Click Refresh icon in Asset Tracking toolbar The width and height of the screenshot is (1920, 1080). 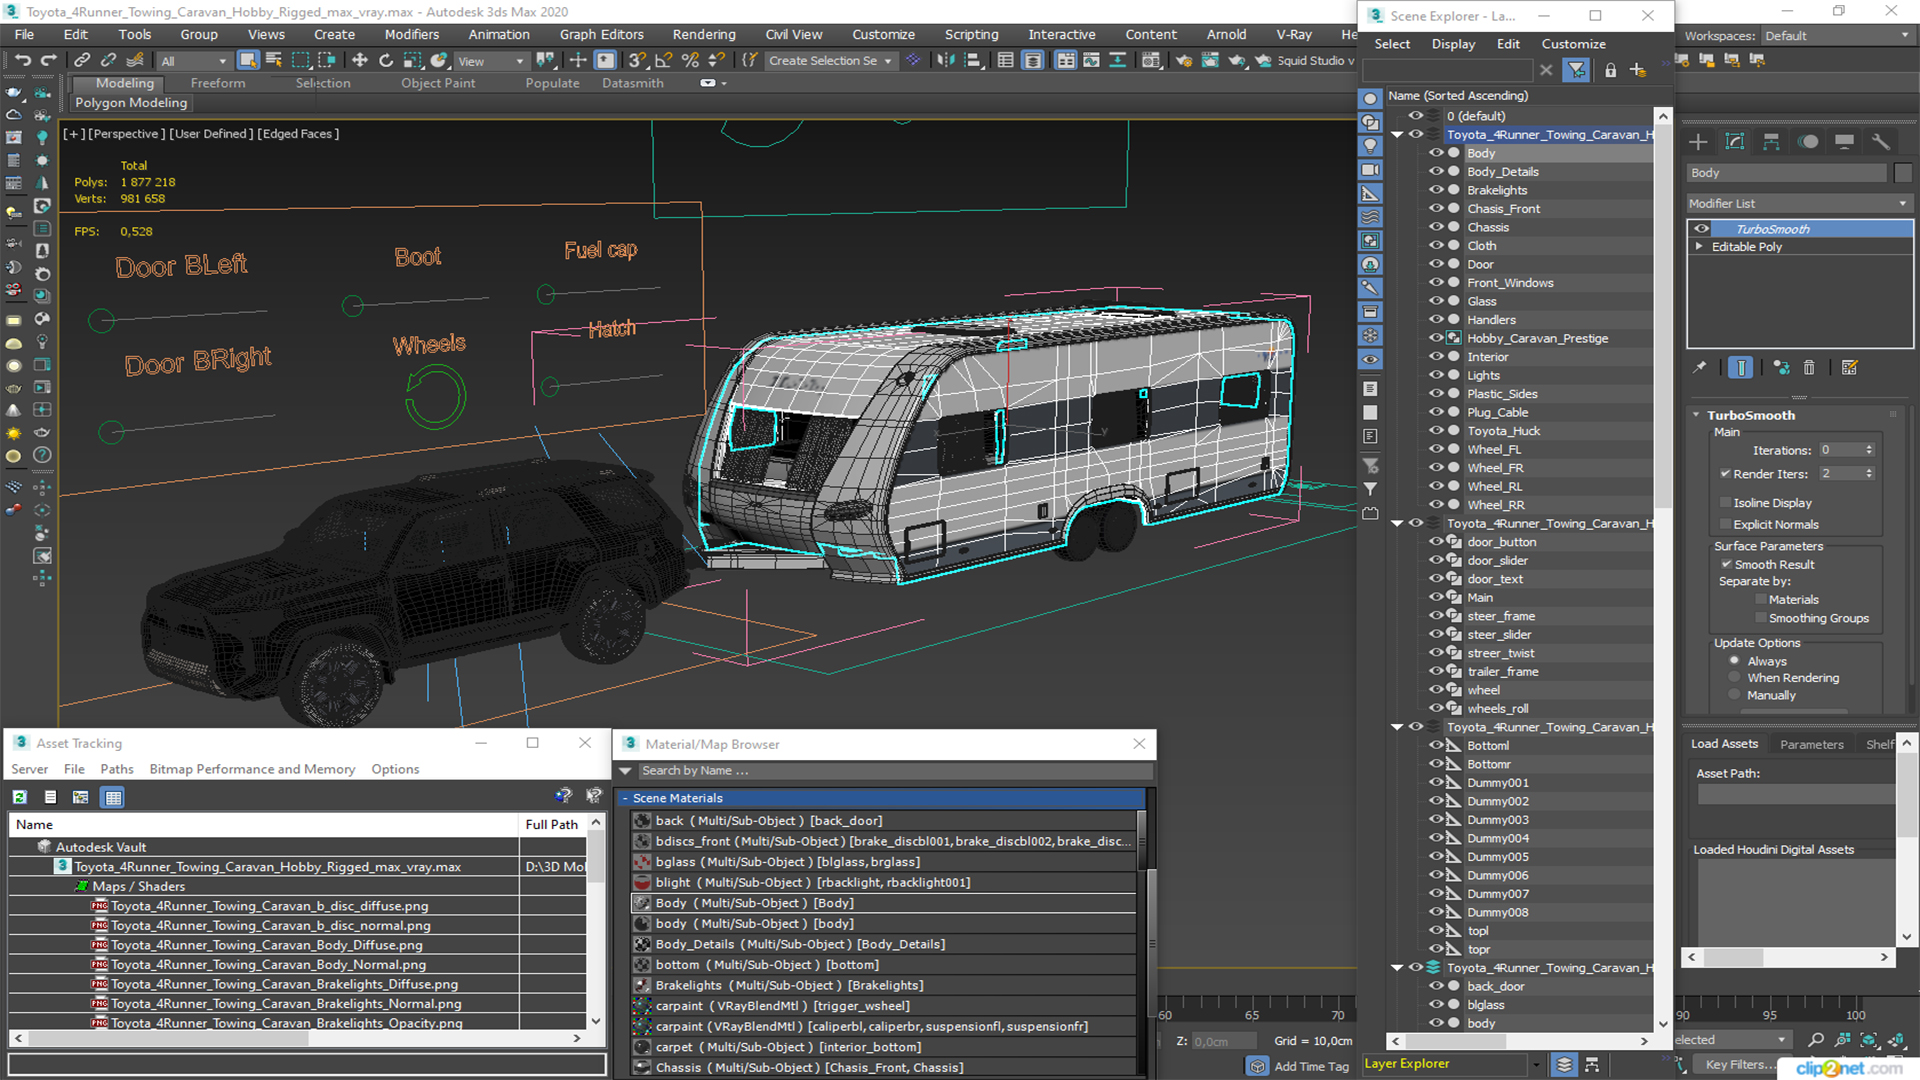pos(20,798)
